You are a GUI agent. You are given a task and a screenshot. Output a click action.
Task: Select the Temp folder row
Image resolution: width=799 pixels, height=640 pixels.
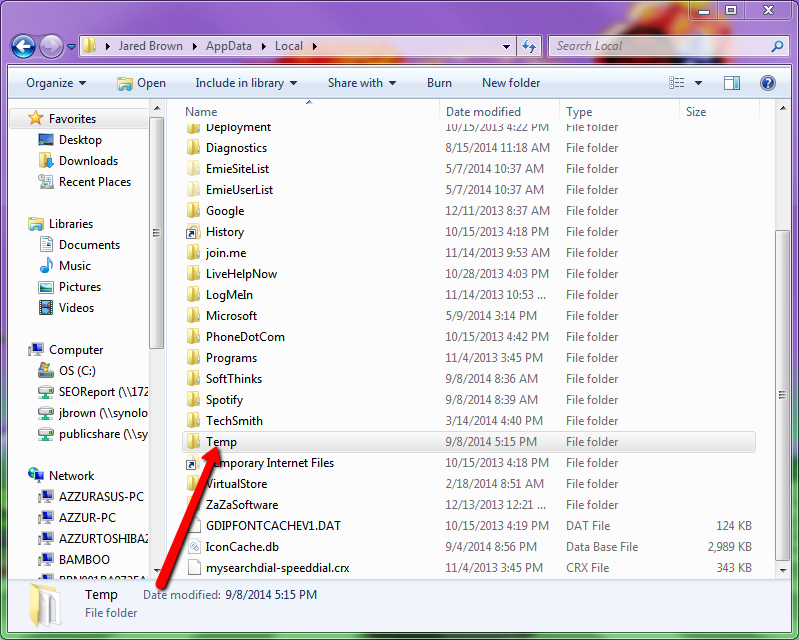[468, 442]
